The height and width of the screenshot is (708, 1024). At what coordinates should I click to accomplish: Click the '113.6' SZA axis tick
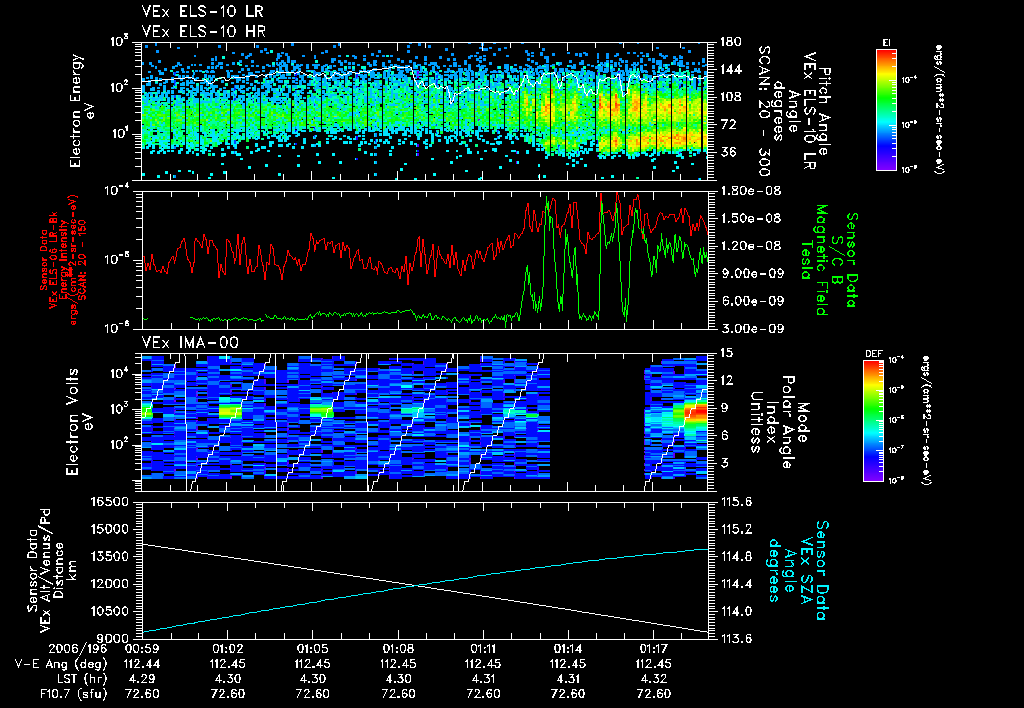(737, 639)
